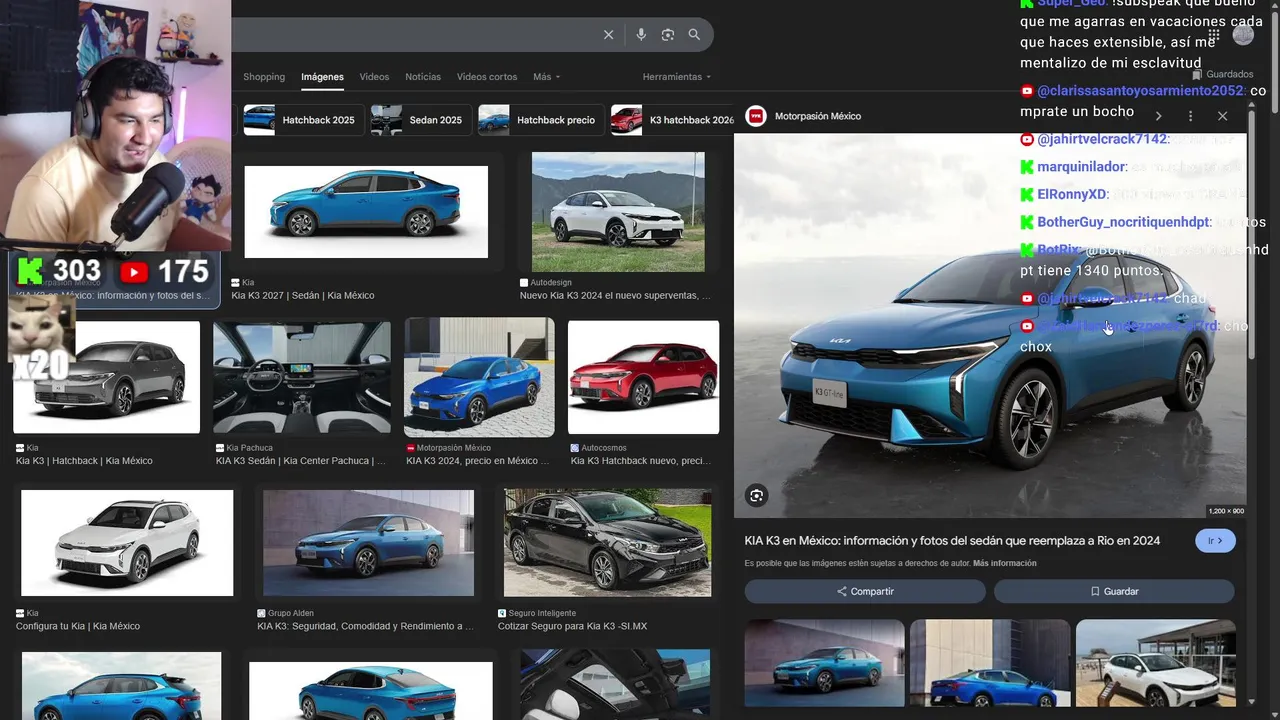
Task: Open first related blue sedan image below Compartir
Action: pos(824,663)
